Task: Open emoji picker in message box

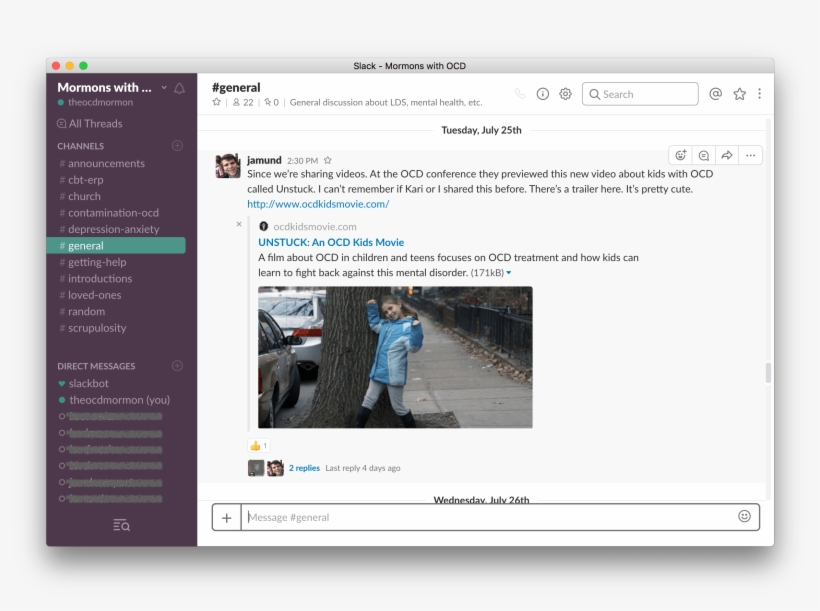Action: click(744, 516)
